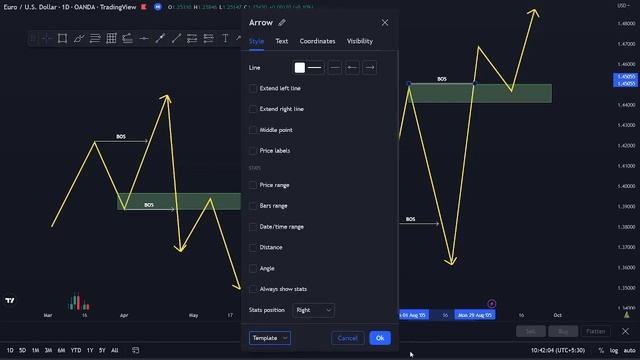Click the left anchor point of the selected arrow
The image size is (640, 360).
[409, 83]
